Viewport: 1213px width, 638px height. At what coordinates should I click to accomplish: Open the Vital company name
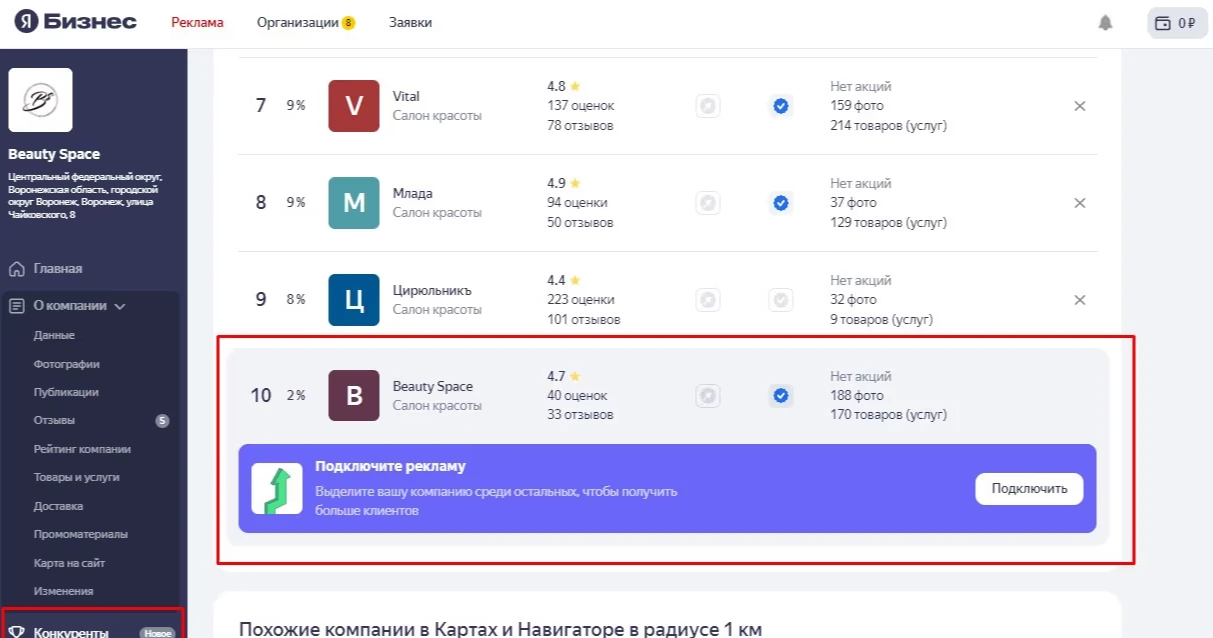(x=406, y=96)
